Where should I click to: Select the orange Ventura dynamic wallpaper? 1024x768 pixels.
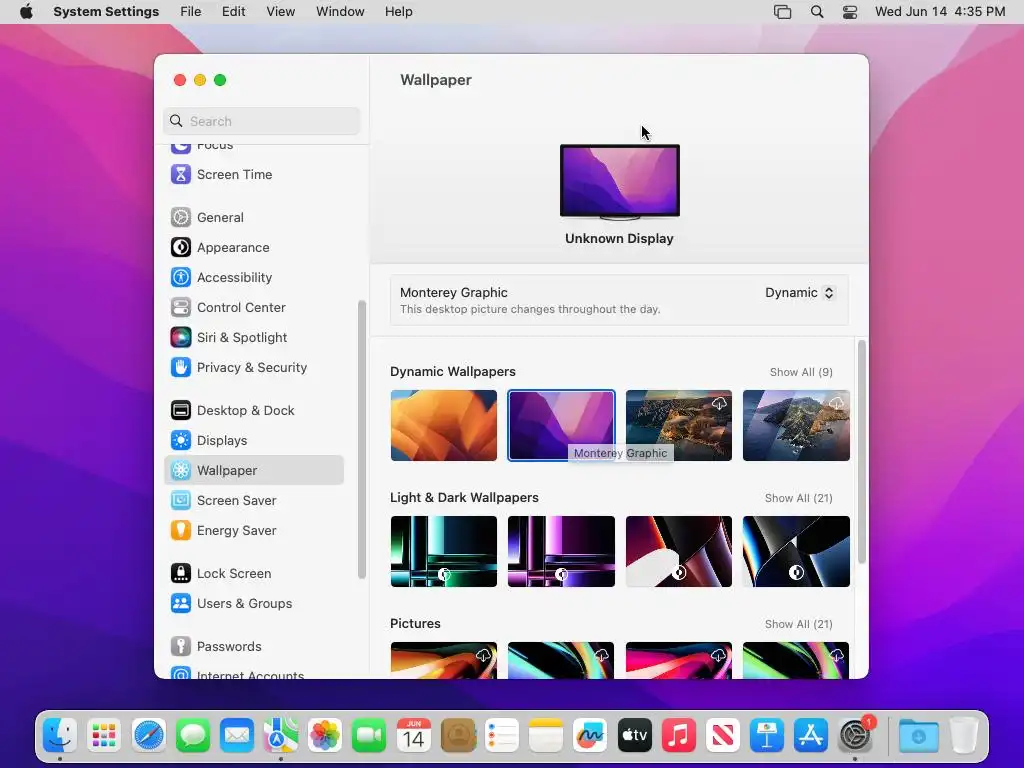coord(443,425)
